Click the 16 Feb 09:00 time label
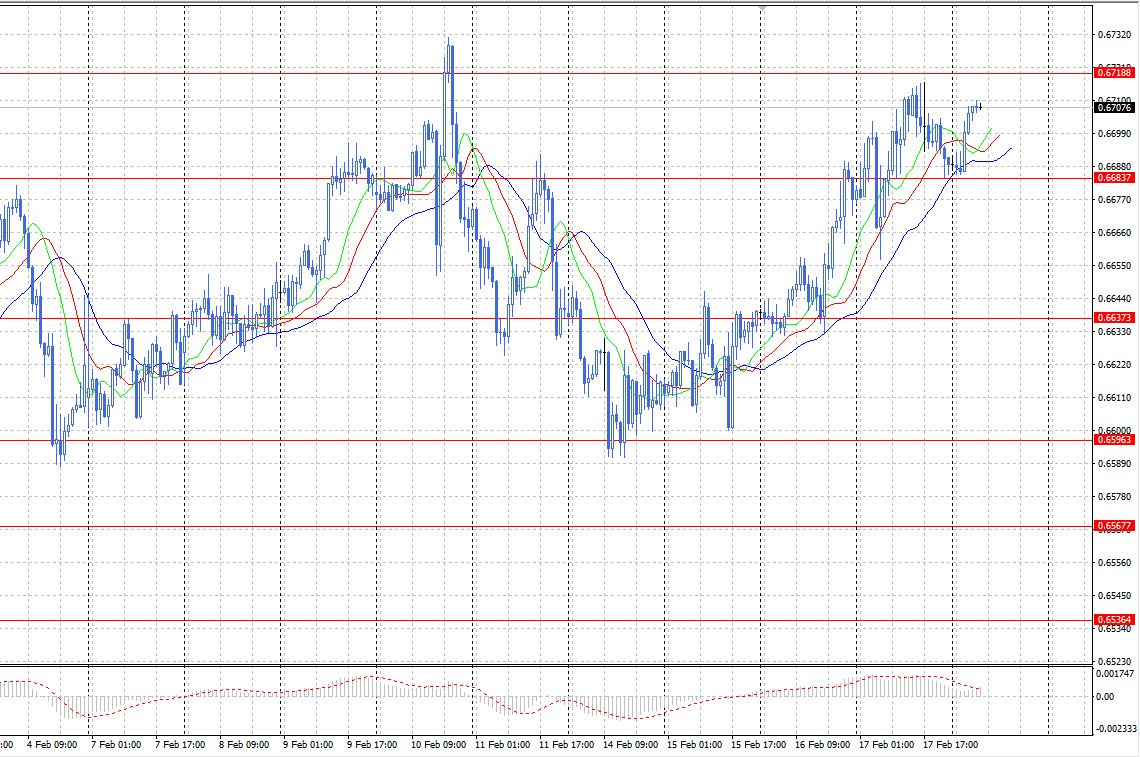Screen dimensions: 1140x757 tap(822, 745)
